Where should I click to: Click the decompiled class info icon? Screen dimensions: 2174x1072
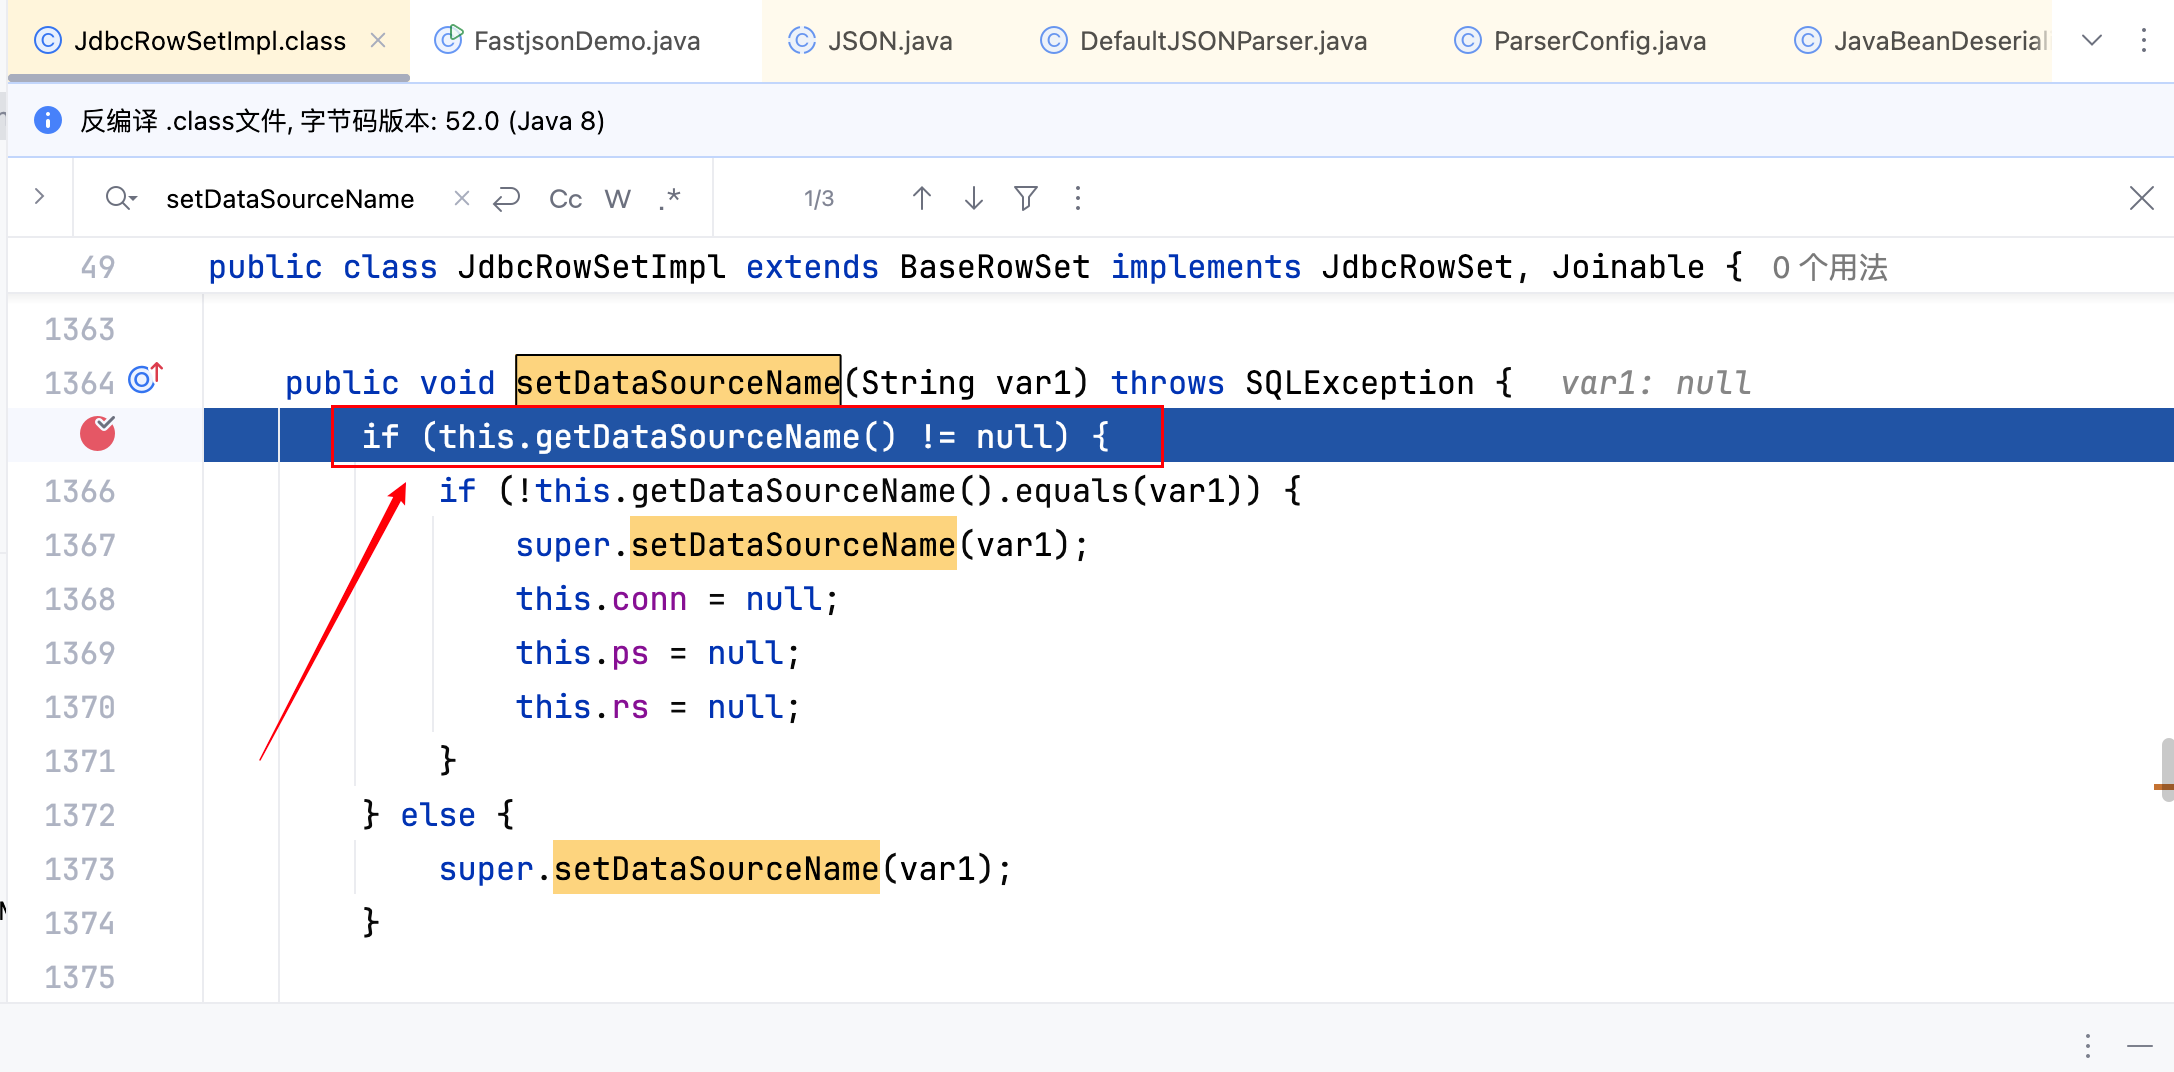47,121
